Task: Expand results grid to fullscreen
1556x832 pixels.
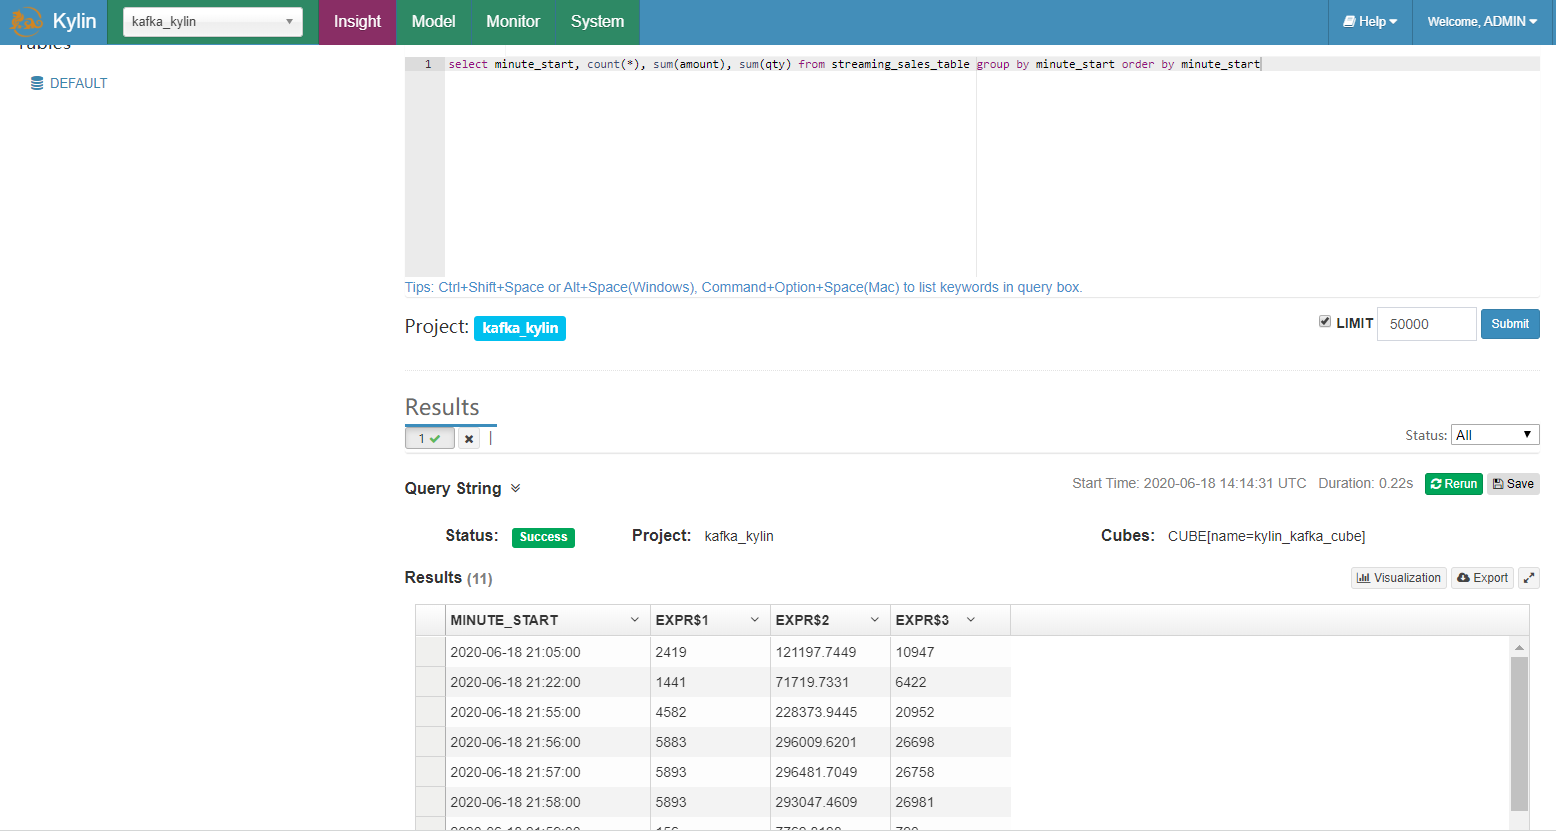Action: click(1529, 578)
